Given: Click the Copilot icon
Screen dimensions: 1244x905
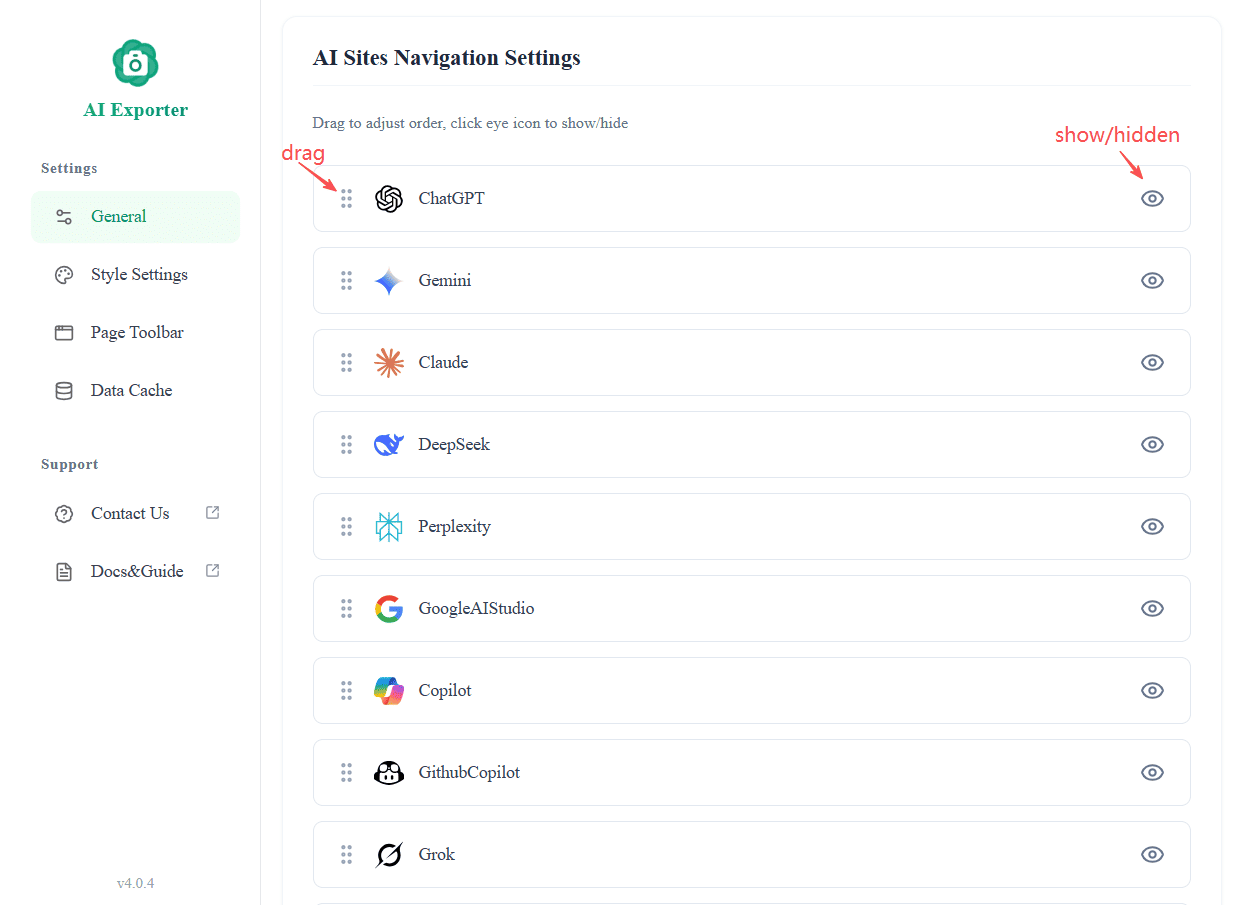Looking at the screenshot, I should [388, 690].
